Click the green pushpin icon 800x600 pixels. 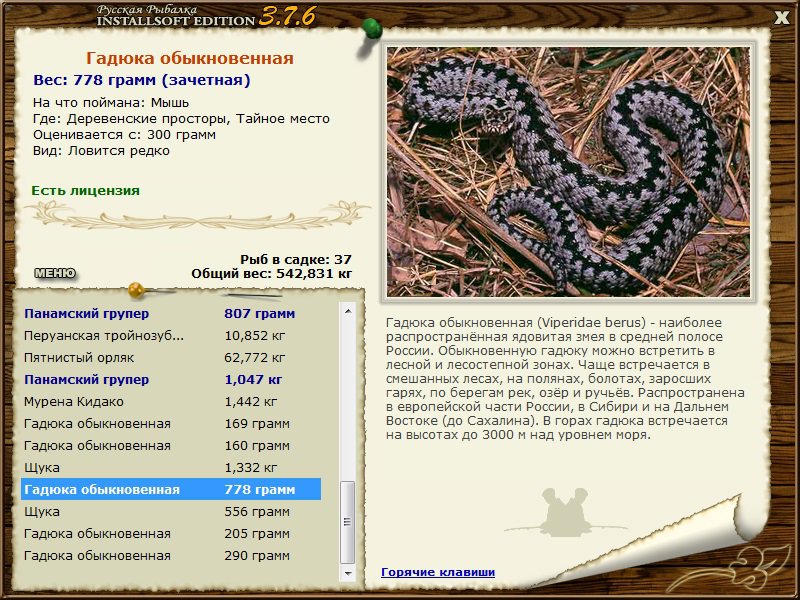372,30
